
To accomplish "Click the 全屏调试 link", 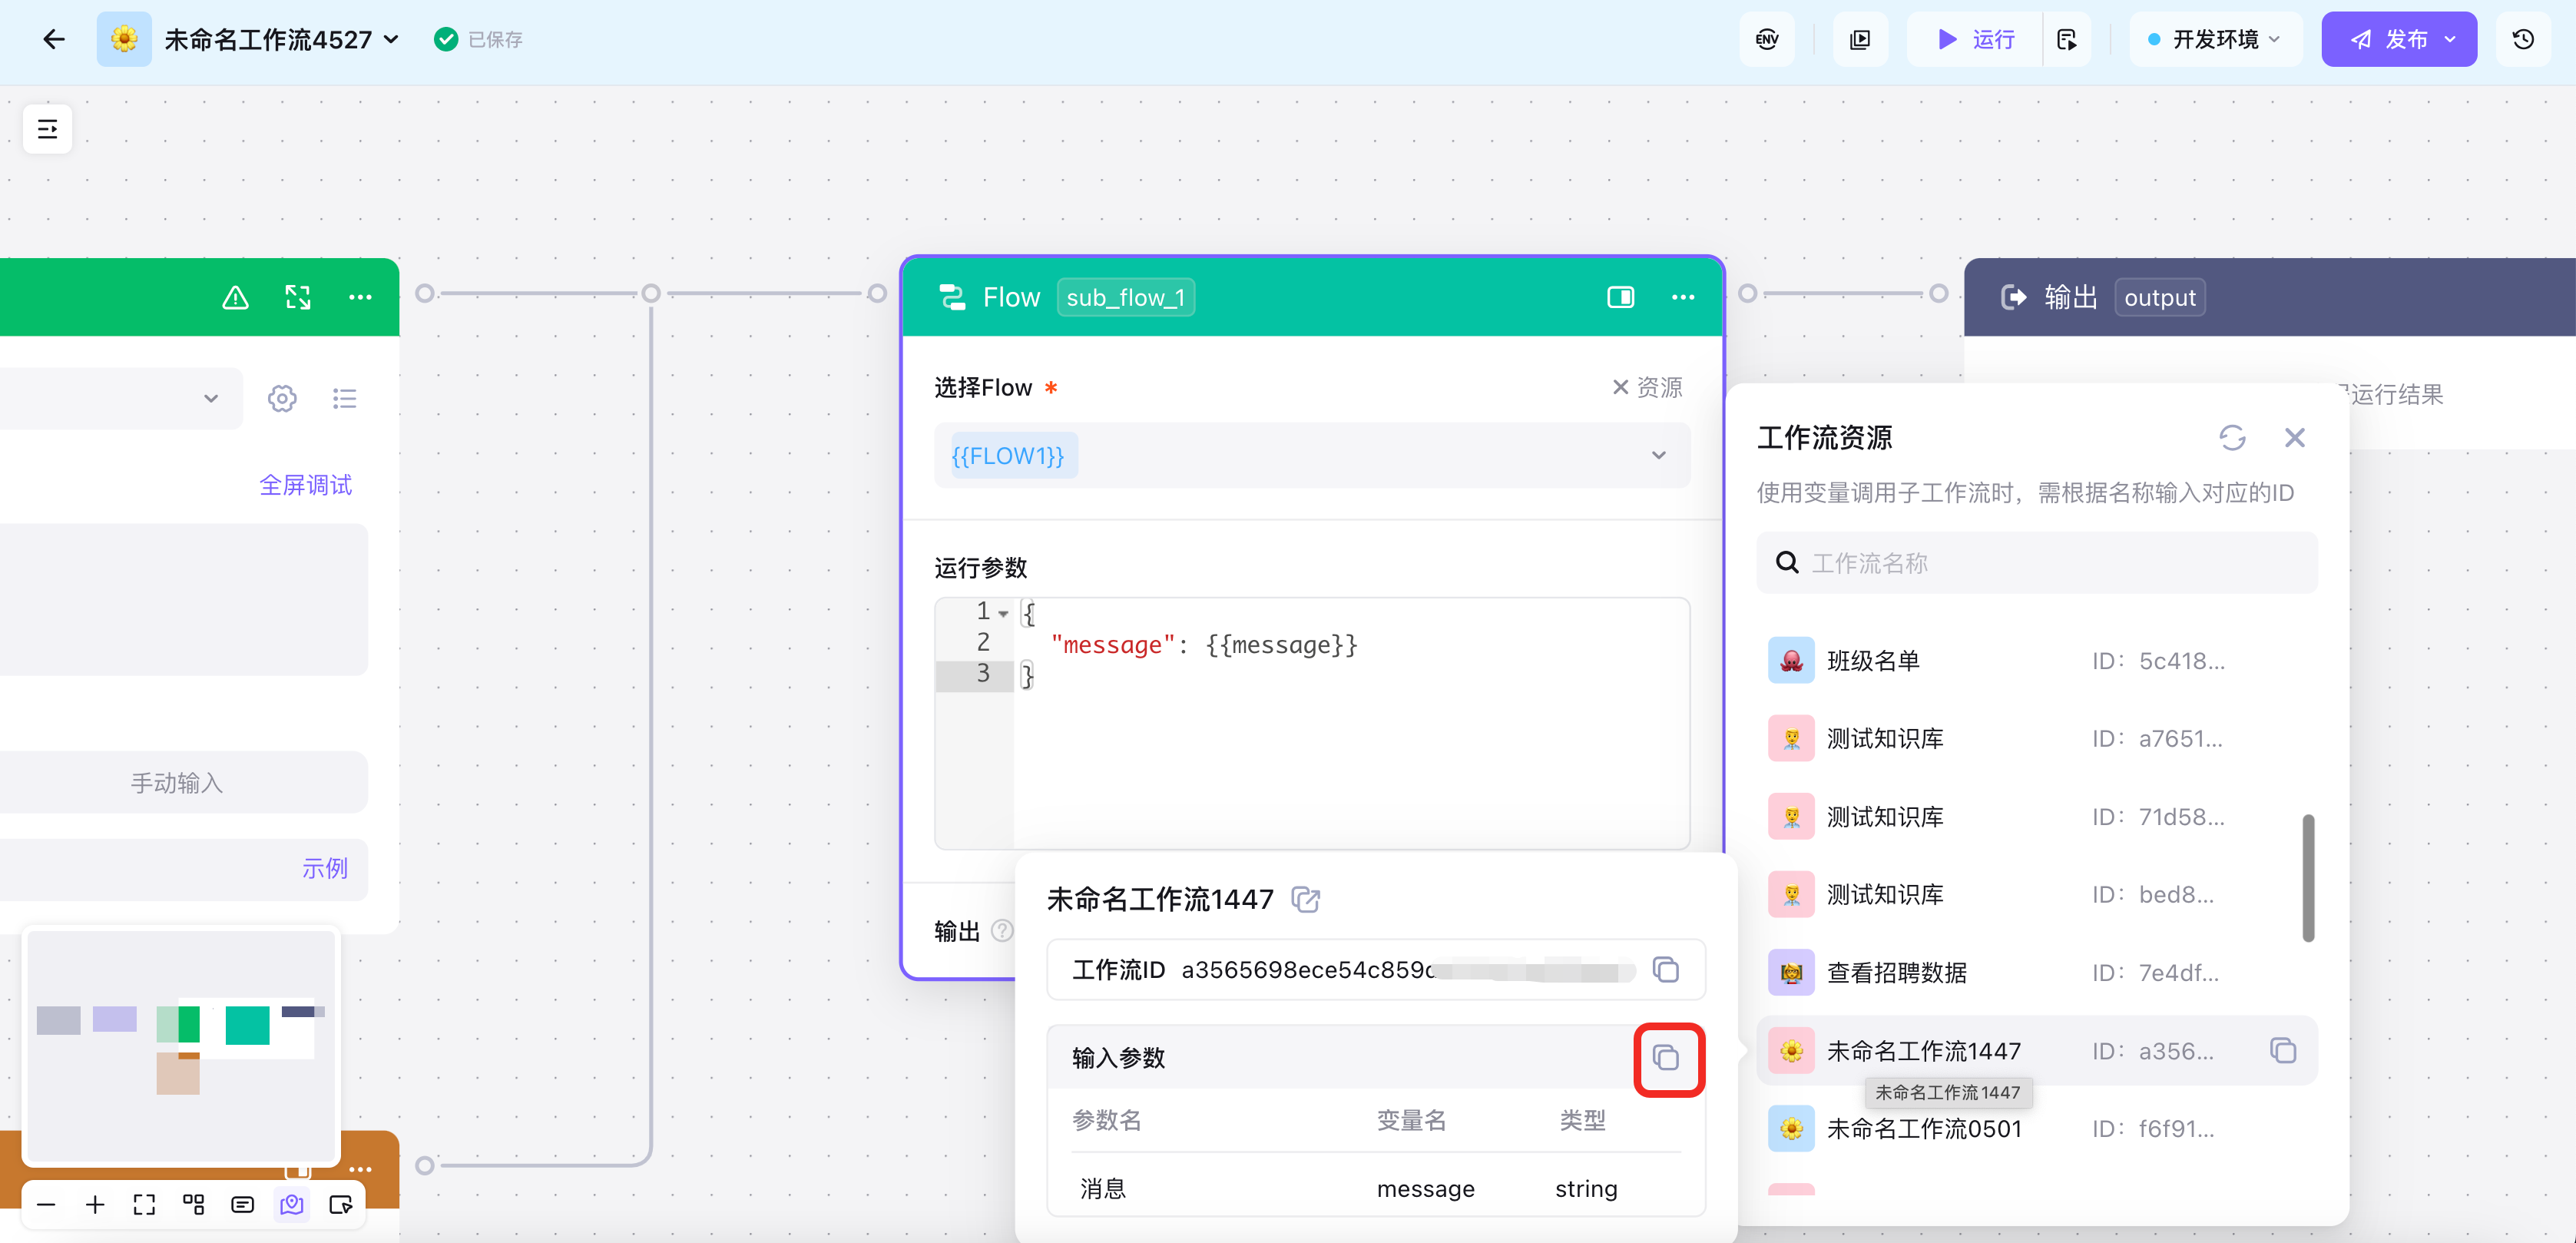I will (x=305, y=485).
